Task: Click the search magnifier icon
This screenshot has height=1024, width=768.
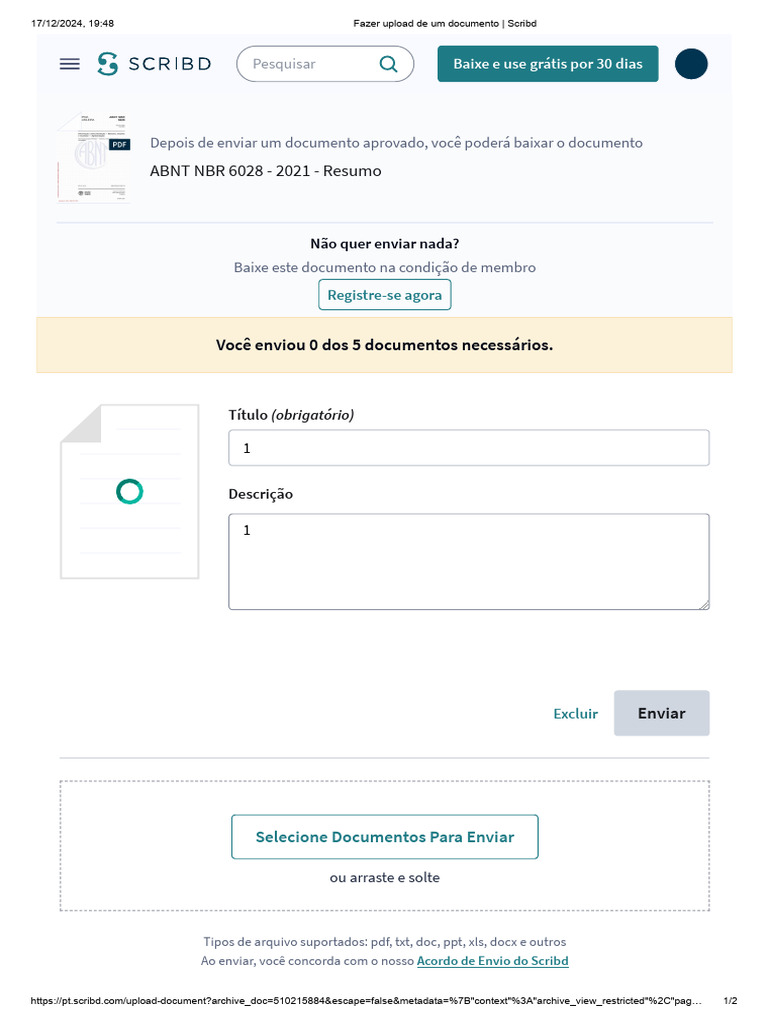Action: pos(389,64)
